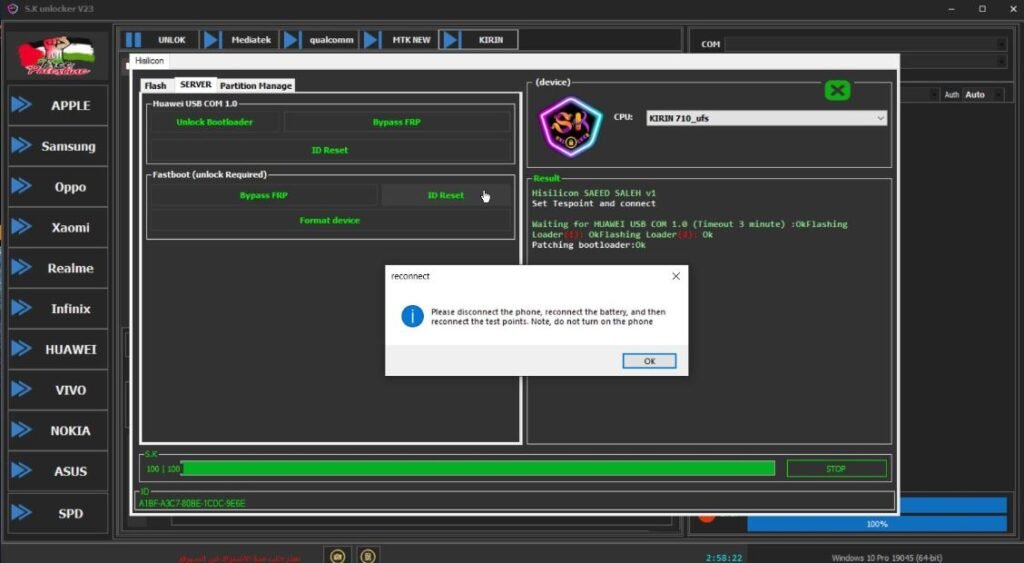Click the blue info icon in reconnect dialog
The width and height of the screenshot is (1024, 563).
coord(412,316)
